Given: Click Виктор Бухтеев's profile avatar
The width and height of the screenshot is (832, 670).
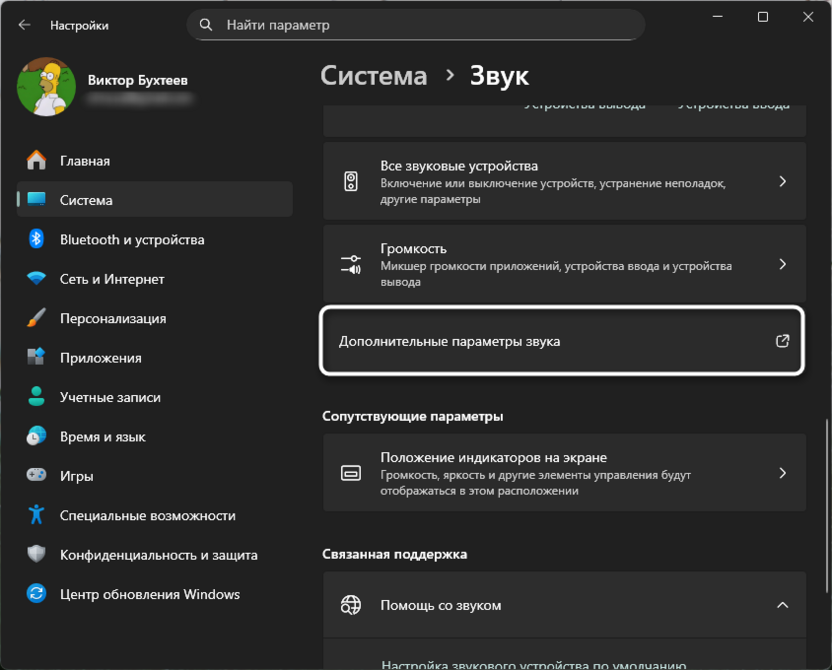Looking at the screenshot, I should pos(47,87).
